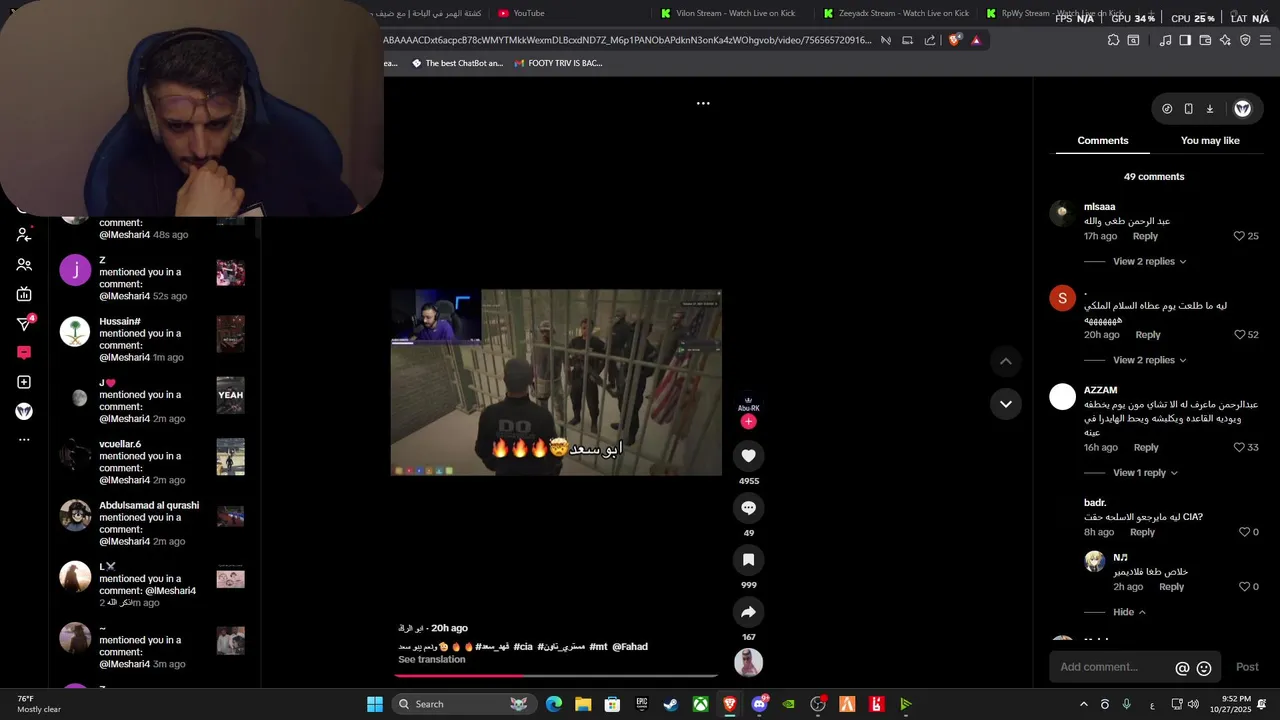Show hidden system tray icons chevron

pyautogui.click(x=1083, y=704)
